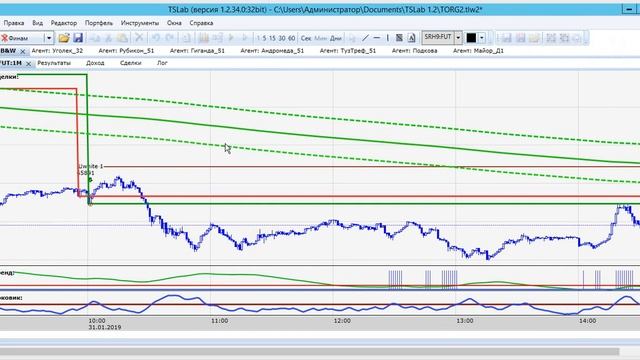Click the hatched pattern tool icon
The width and height of the screenshot is (640, 360).
pyautogui.click(x=400, y=38)
